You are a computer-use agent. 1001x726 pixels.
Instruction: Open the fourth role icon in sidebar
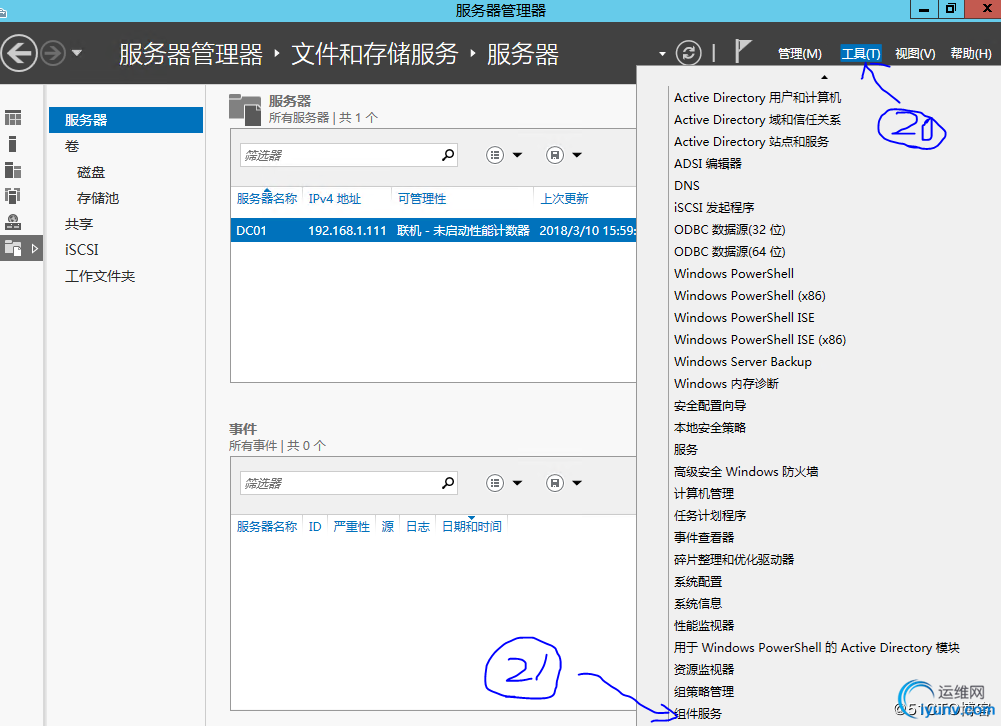[x=13, y=195]
